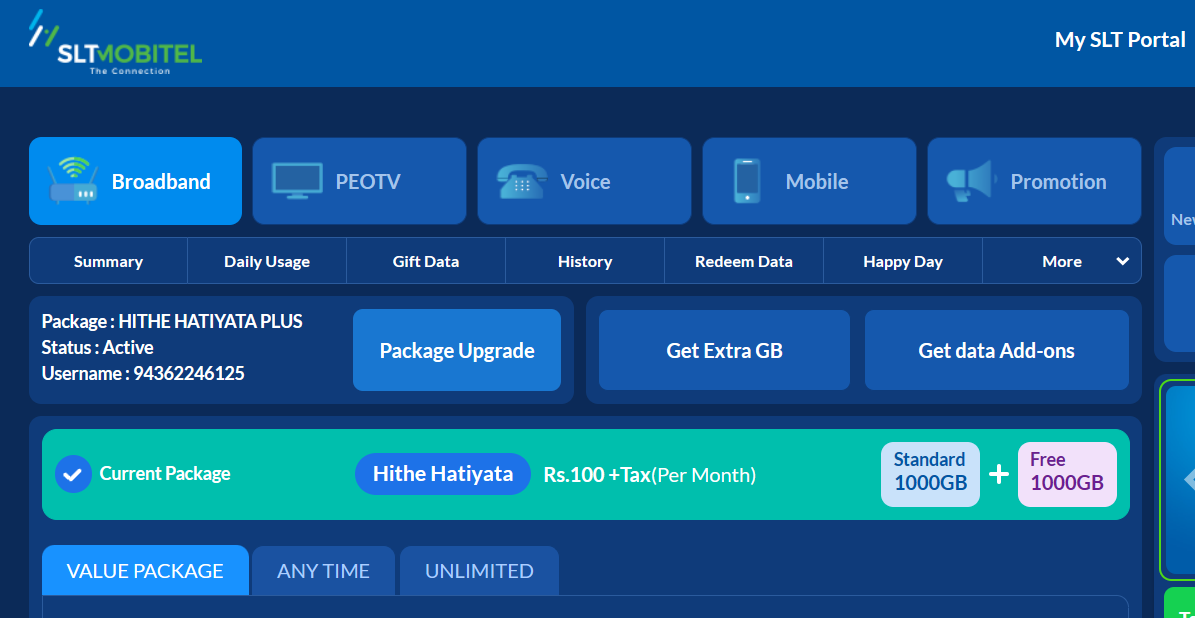
Task: Open the Gift Data section
Action: tap(426, 261)
